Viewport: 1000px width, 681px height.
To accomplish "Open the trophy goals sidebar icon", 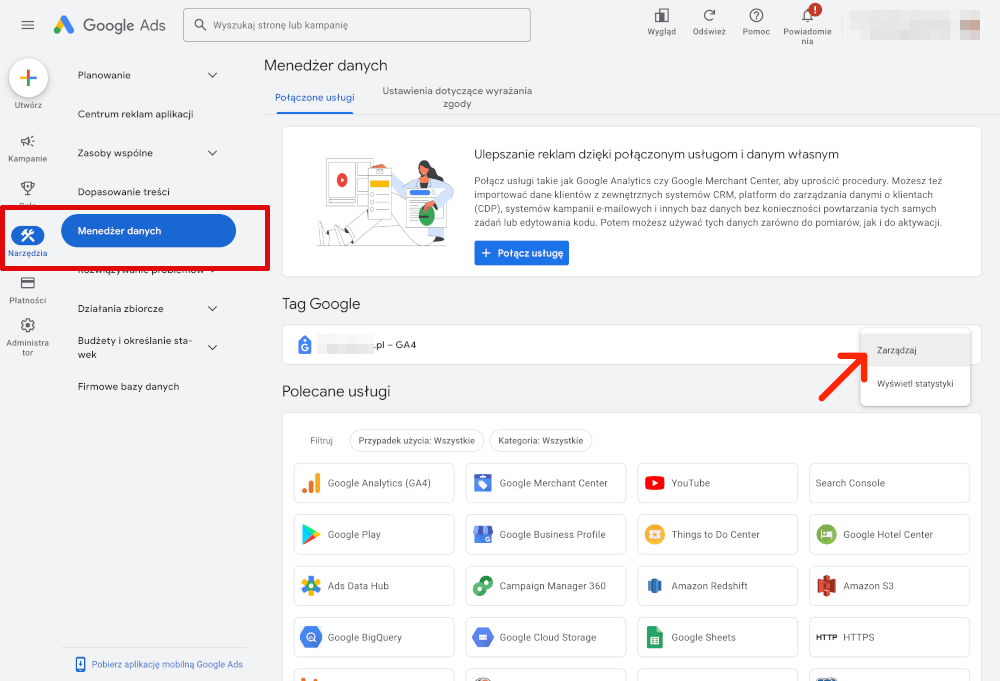I will coord(27,188).
